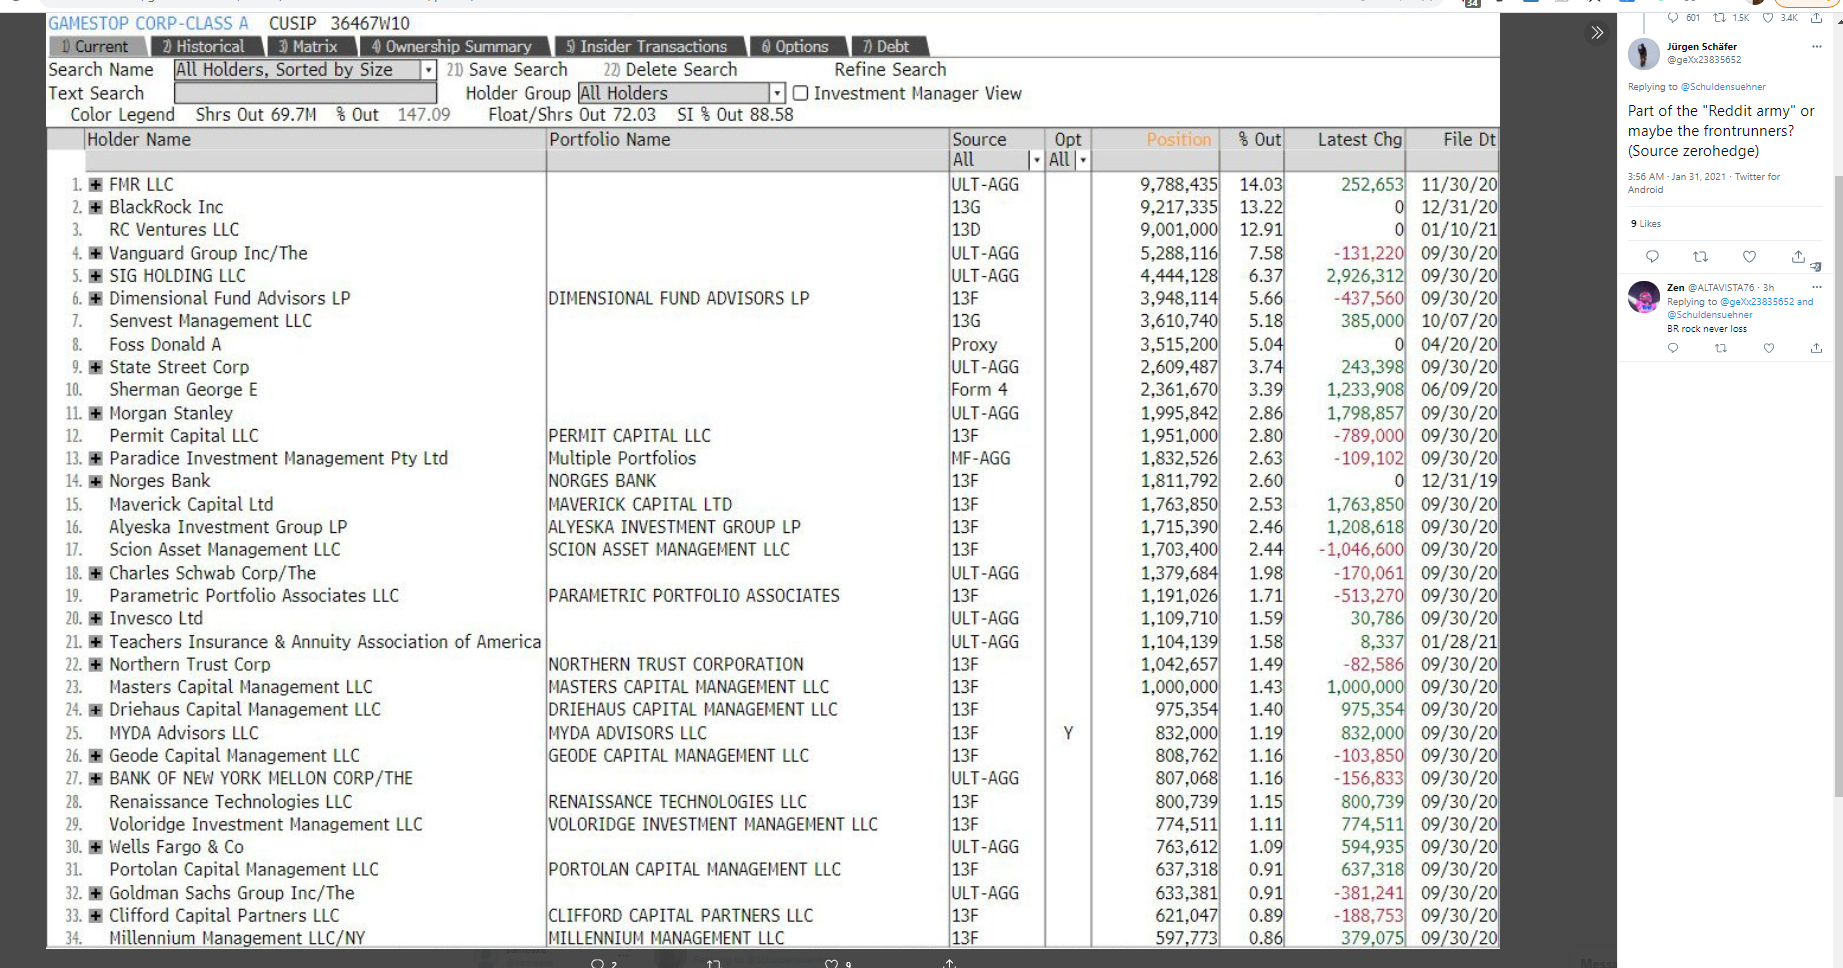Switch to the Historical tab
The image size is (1843, 968).
[208, 46]
